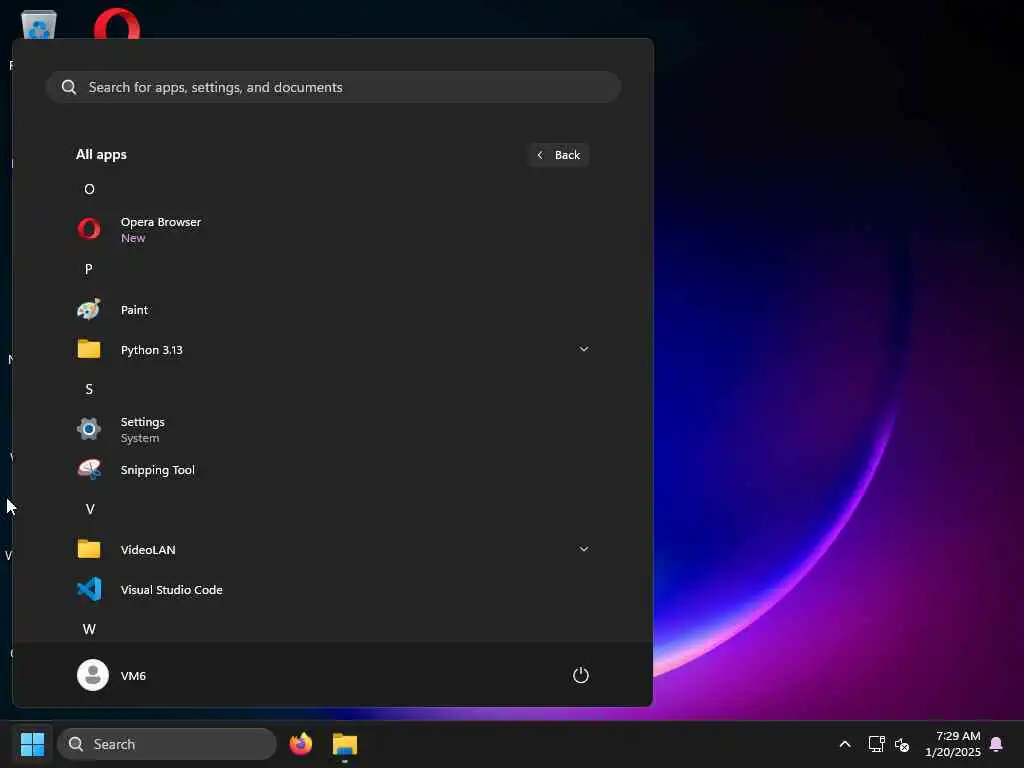Open the Settings gear icon
This screenshot has height=768, width=1024.
coord(89,429)
